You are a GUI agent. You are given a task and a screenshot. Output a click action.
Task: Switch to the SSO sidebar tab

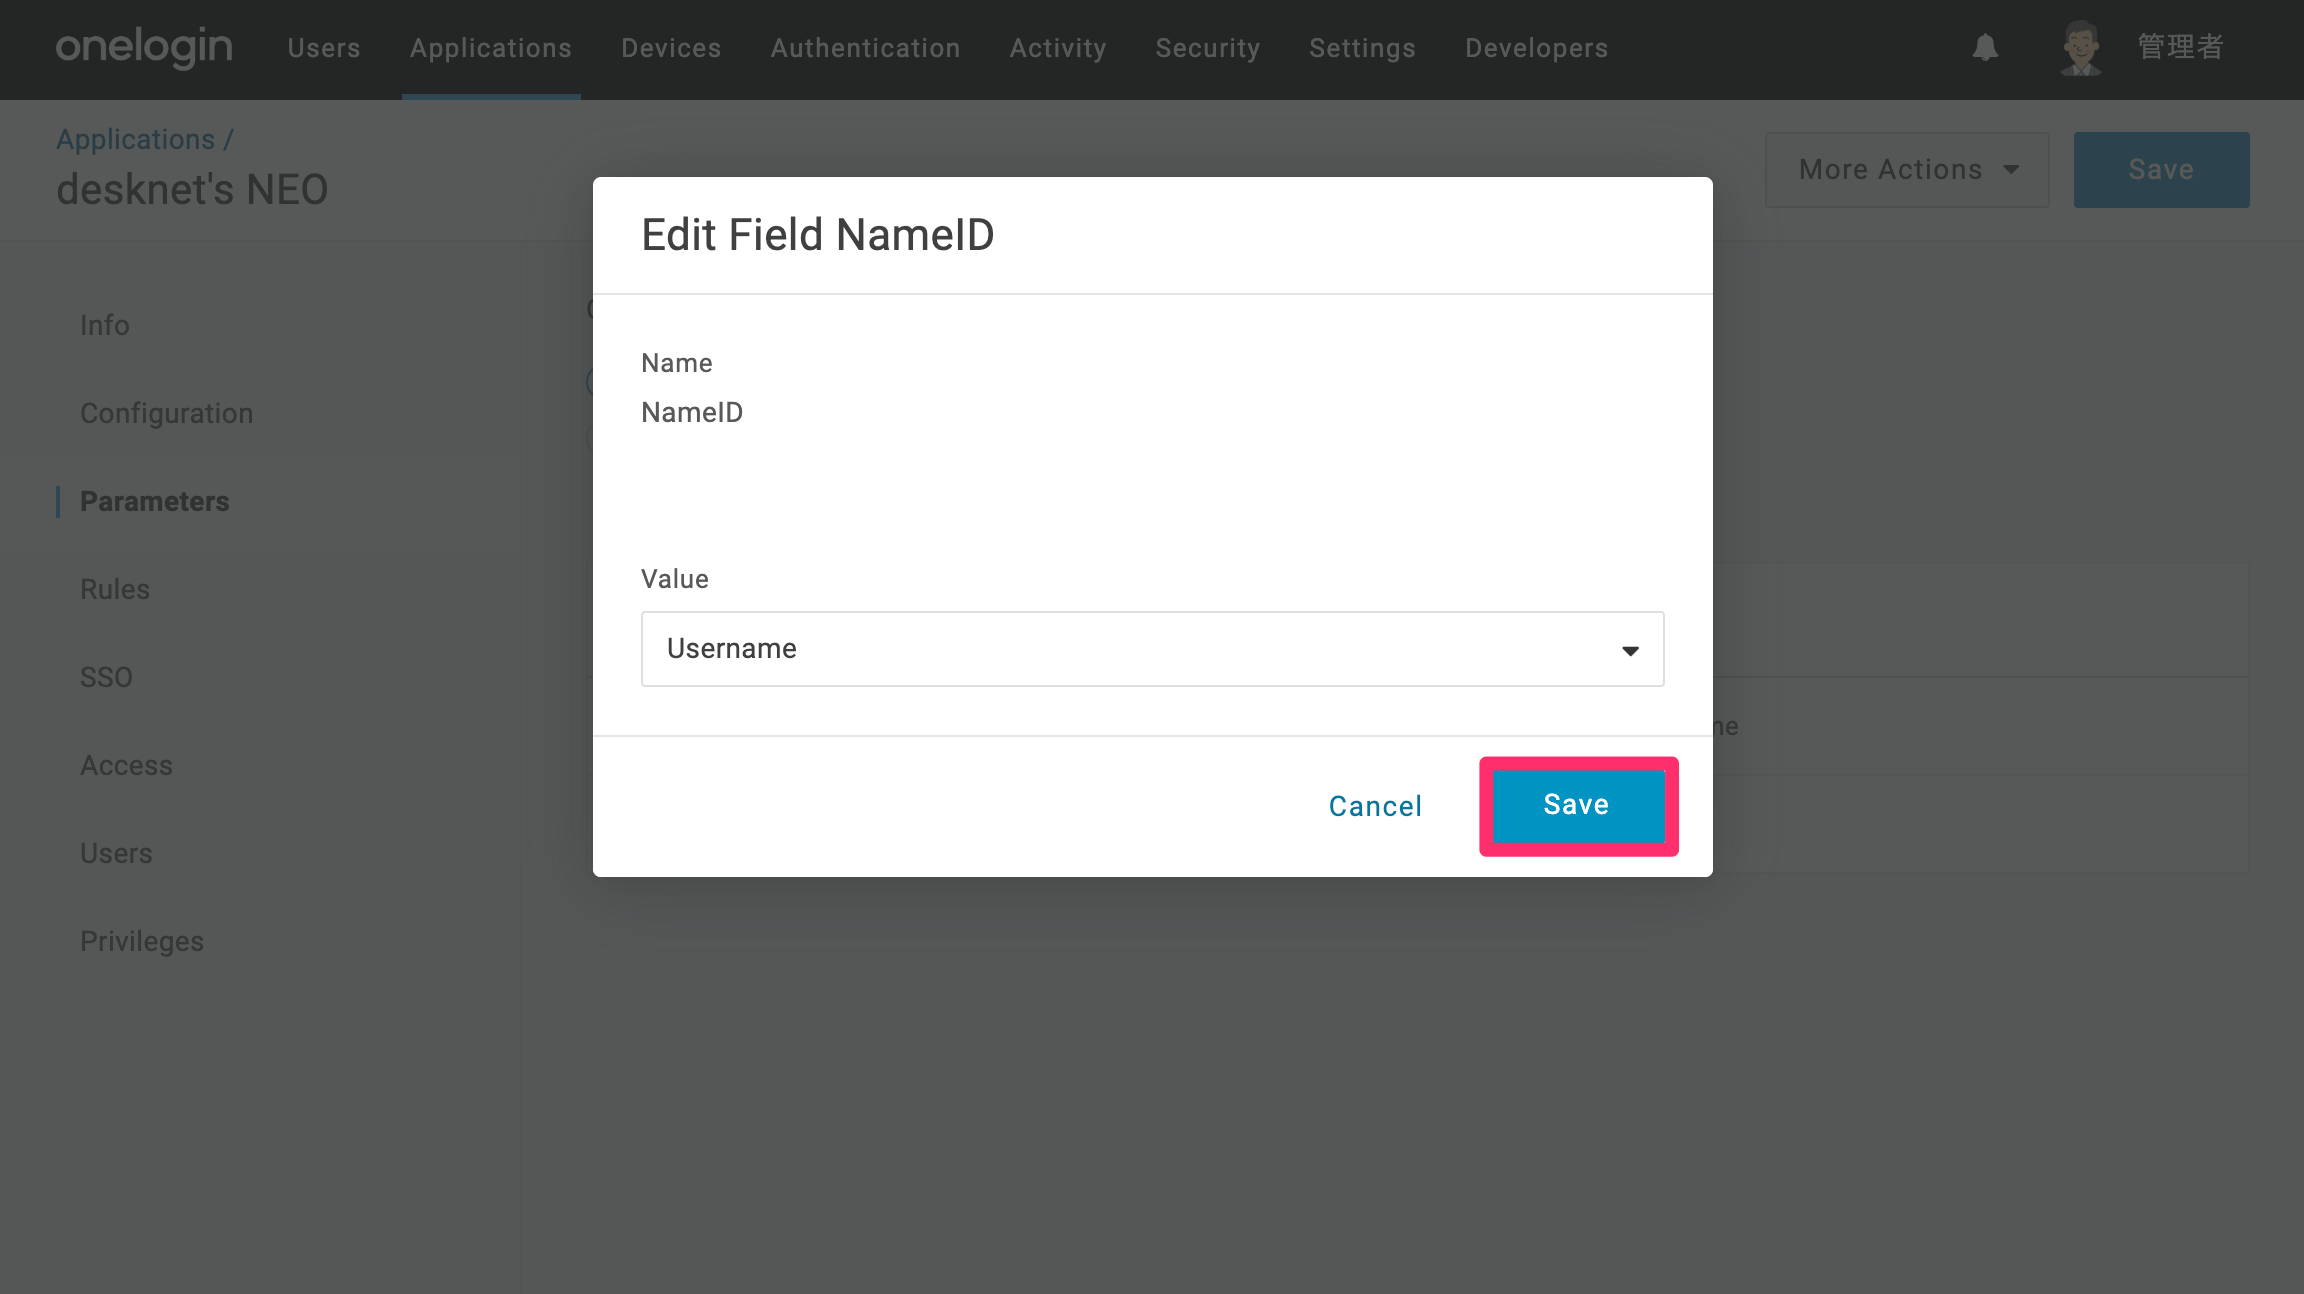[106, 677]
